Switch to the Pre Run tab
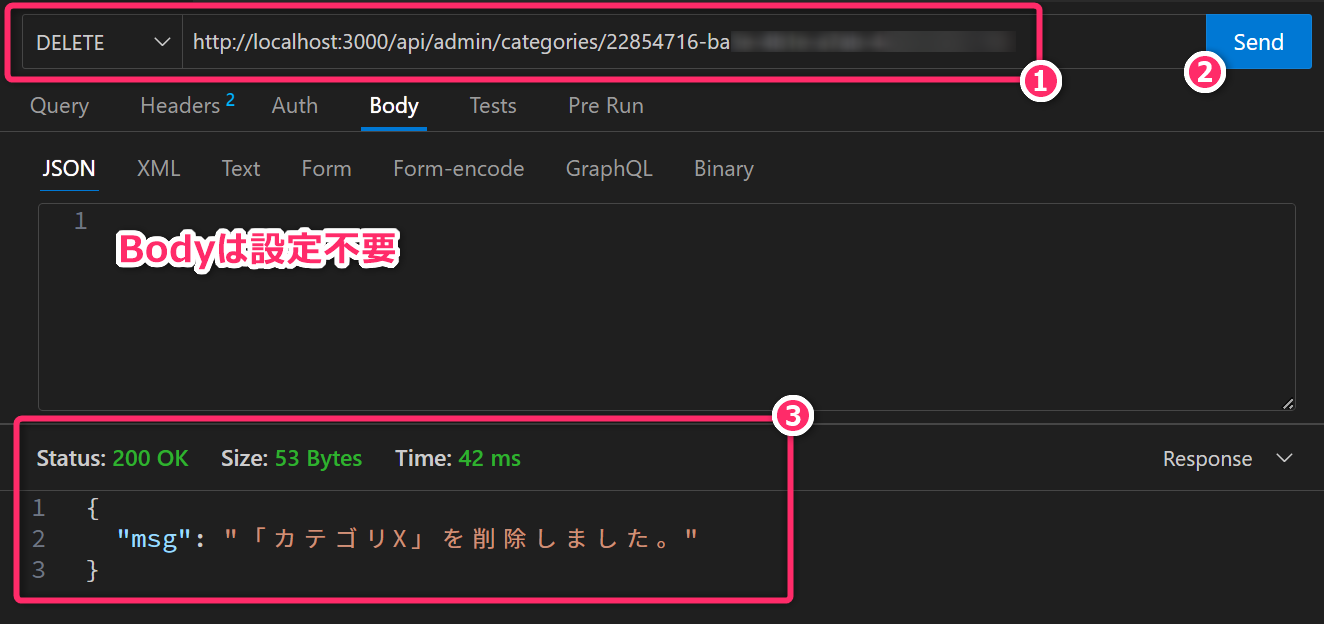1324x624 pixels. pos(605,106)
